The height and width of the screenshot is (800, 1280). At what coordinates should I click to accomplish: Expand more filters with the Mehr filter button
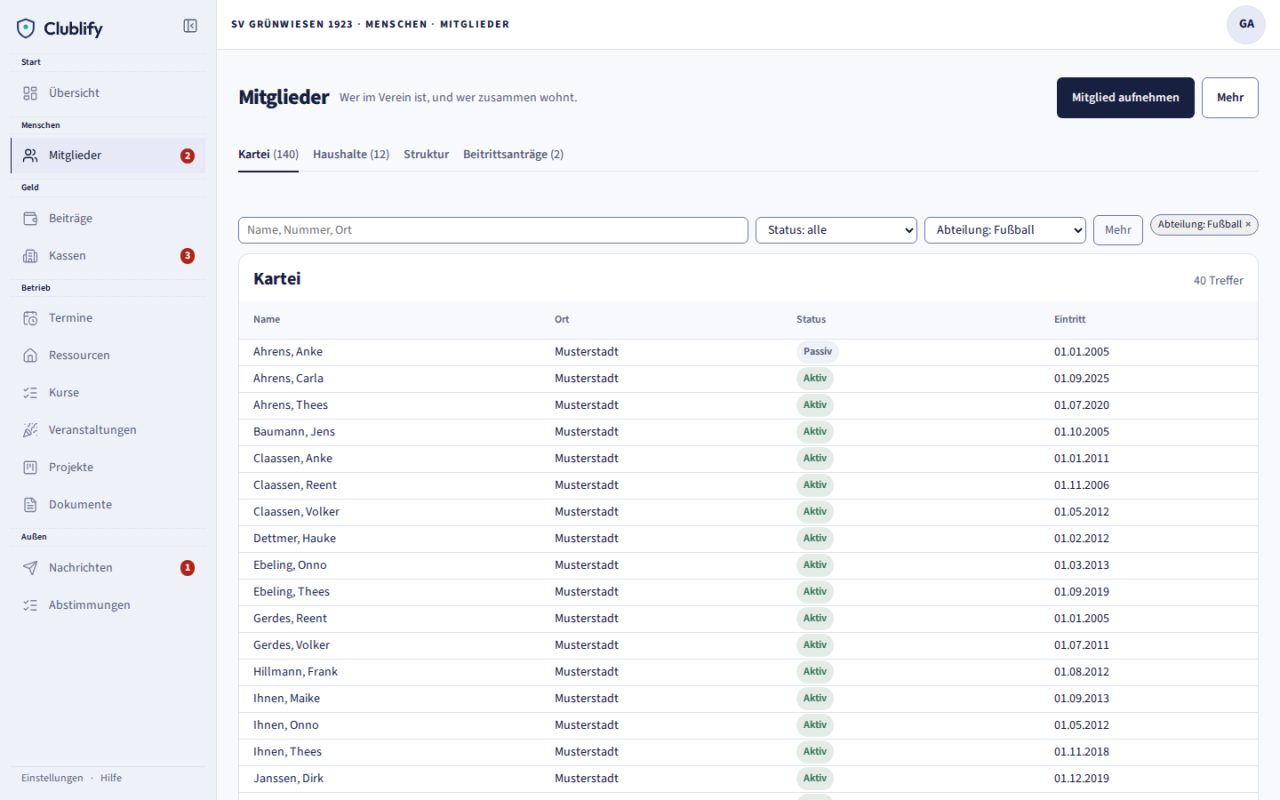click(x=1118, y=230)
